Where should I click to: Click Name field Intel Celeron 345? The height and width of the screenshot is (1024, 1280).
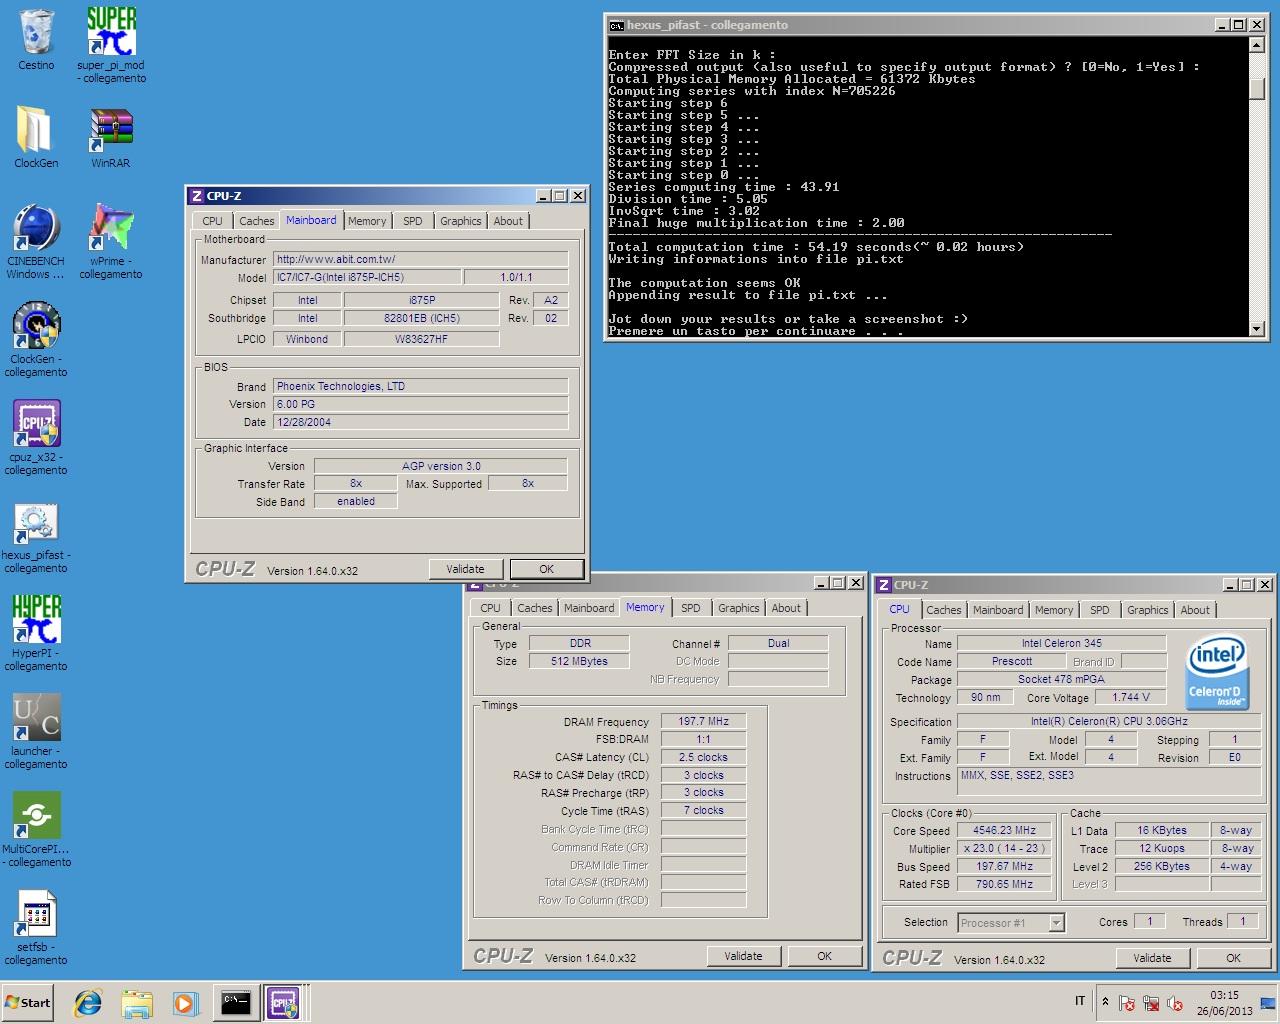point(1062,643)
